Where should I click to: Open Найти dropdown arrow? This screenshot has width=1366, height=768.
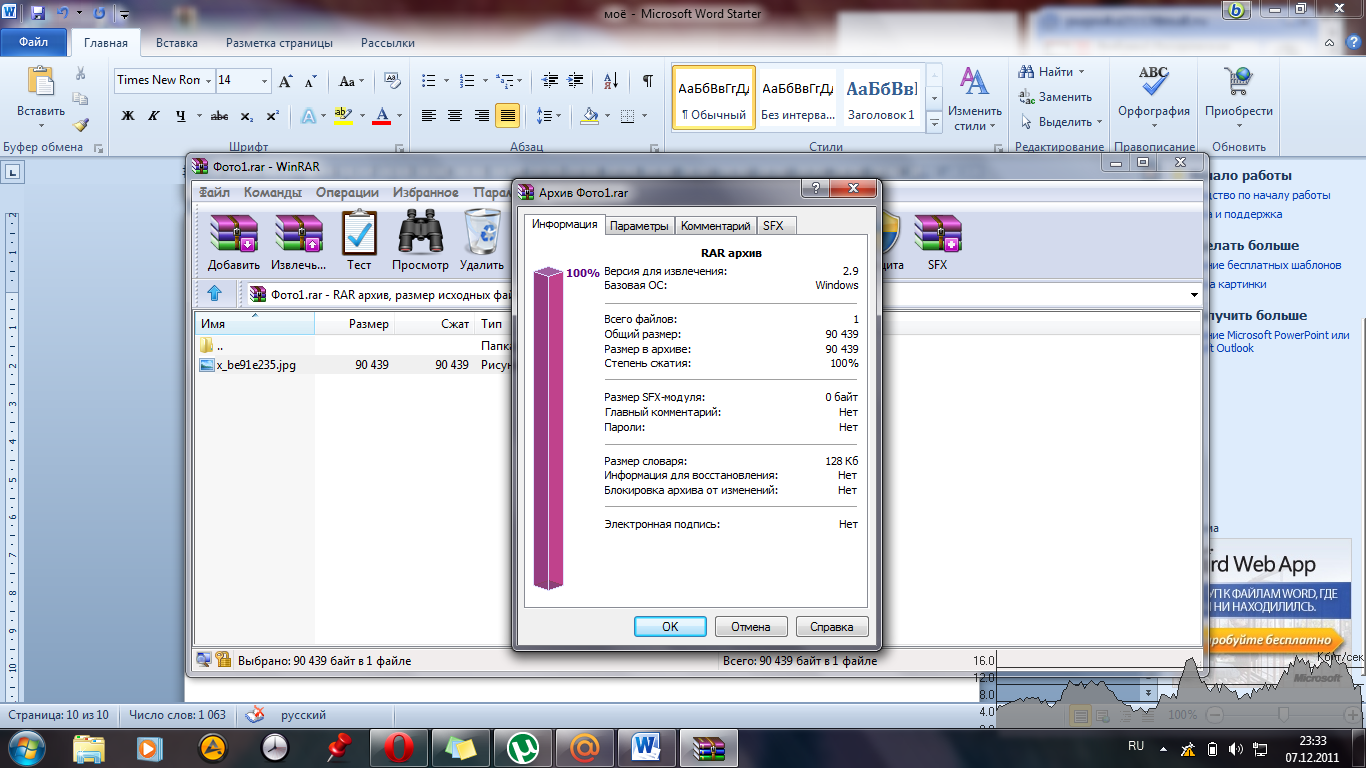(1083, 72)
